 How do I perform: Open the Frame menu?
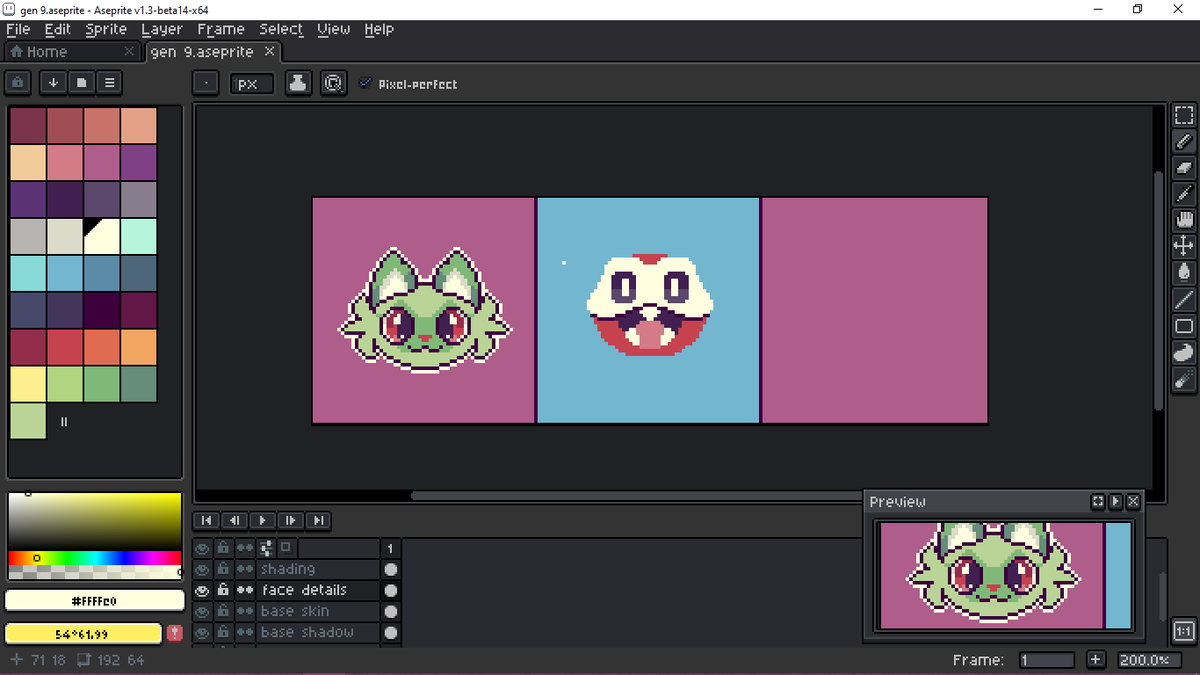[221, 29]
